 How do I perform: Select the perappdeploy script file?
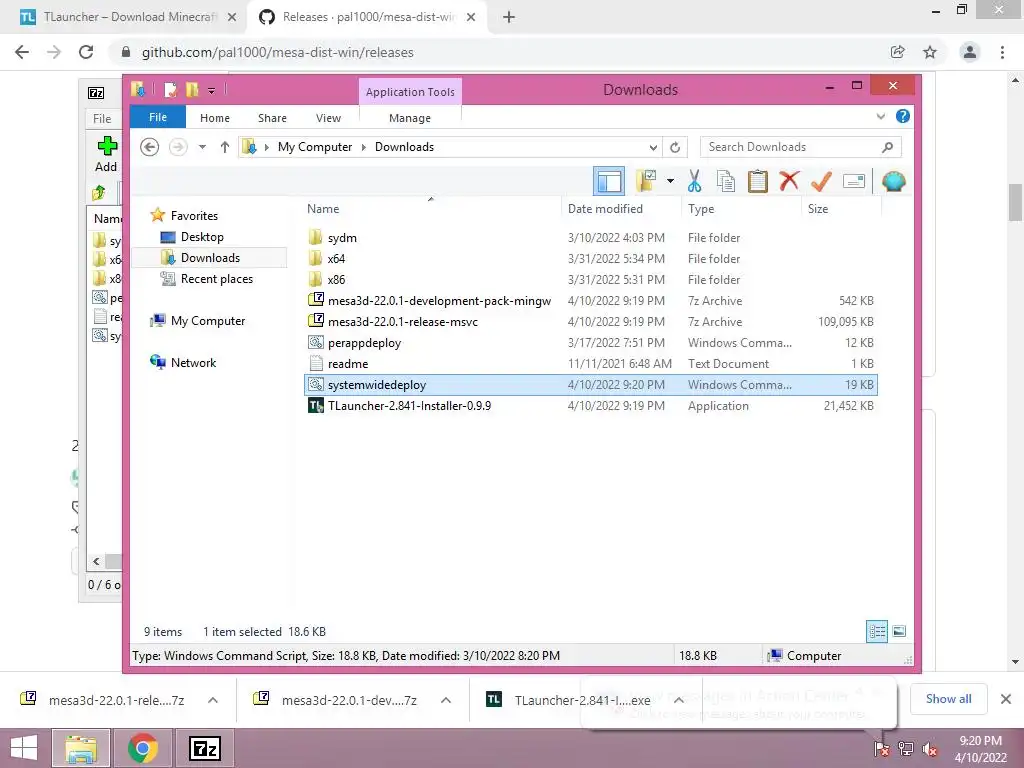[364, 342]
